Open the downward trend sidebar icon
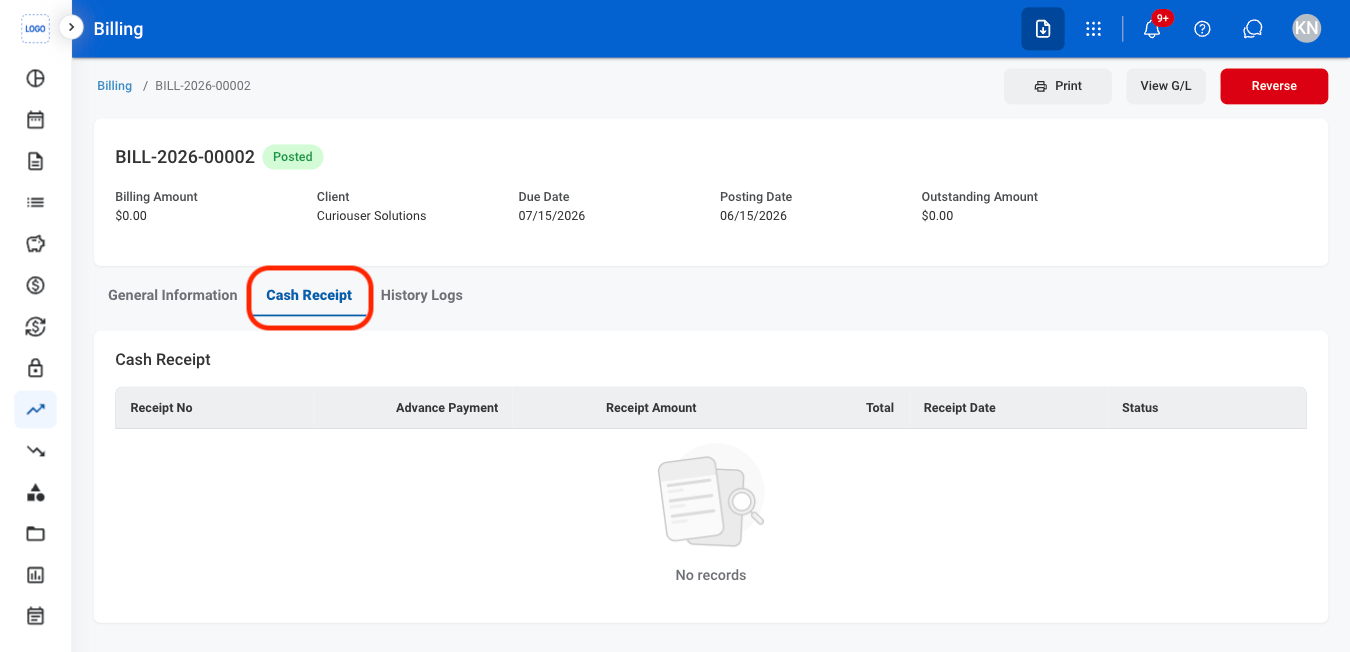Screen dimensions: 1350x652 (x=35, y=451)
